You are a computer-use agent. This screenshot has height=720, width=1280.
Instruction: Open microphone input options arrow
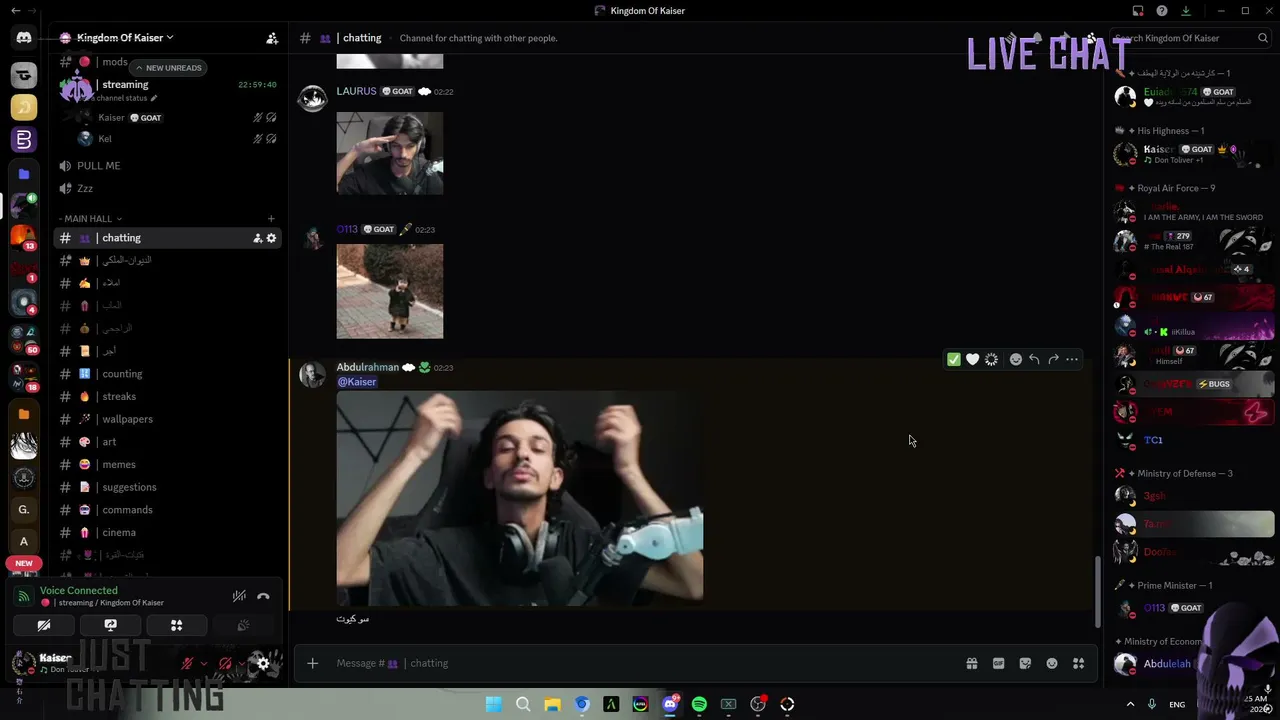(x=203, y=663)
